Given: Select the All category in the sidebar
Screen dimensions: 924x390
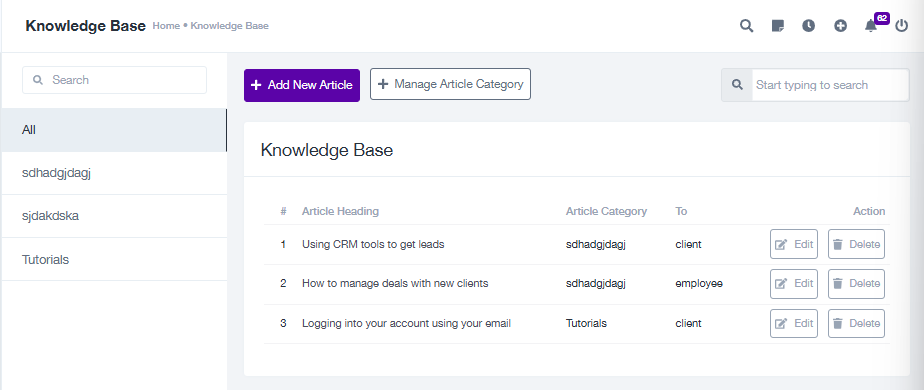Looking at the screenshot, I should coord(114,130).
